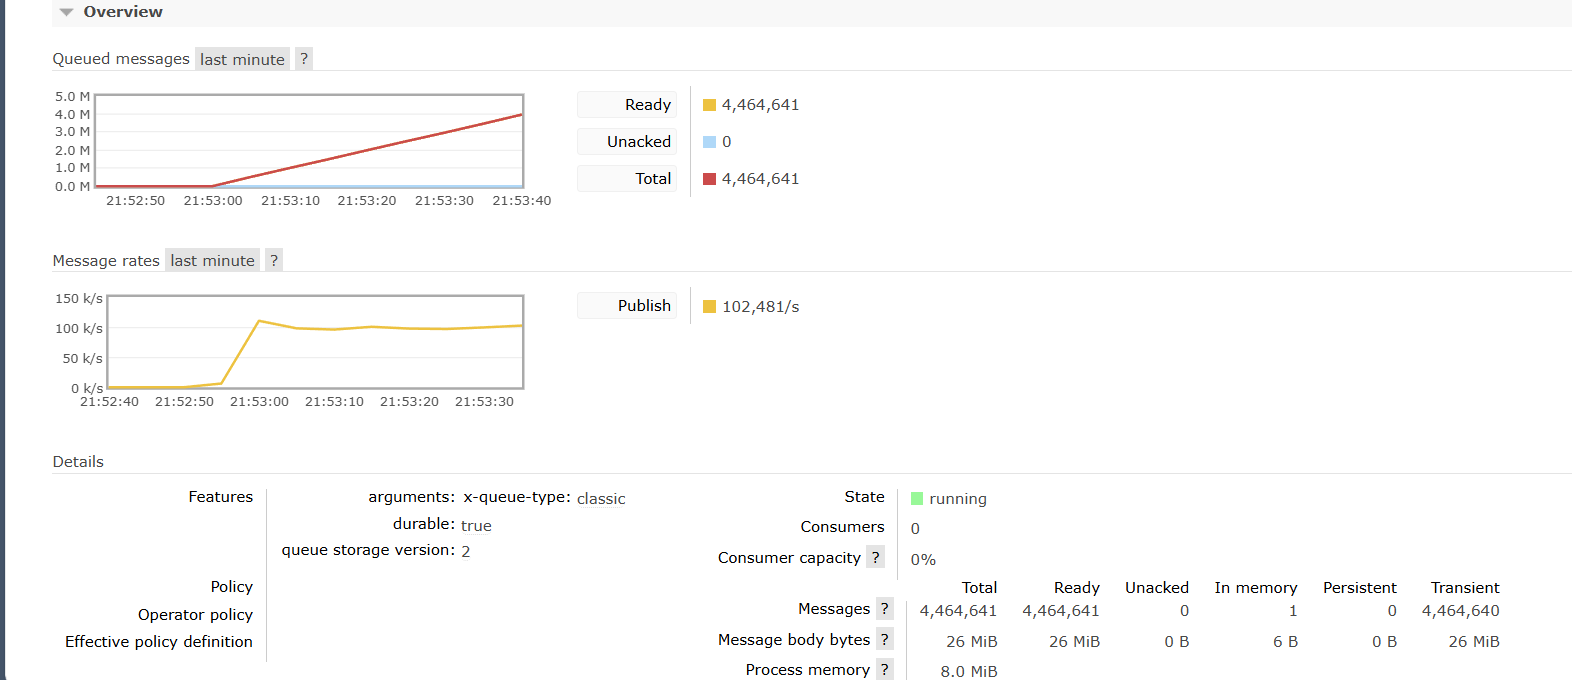
Task: Click the 'classic' x-queue-type value
Action: click(x=601, y=499)
